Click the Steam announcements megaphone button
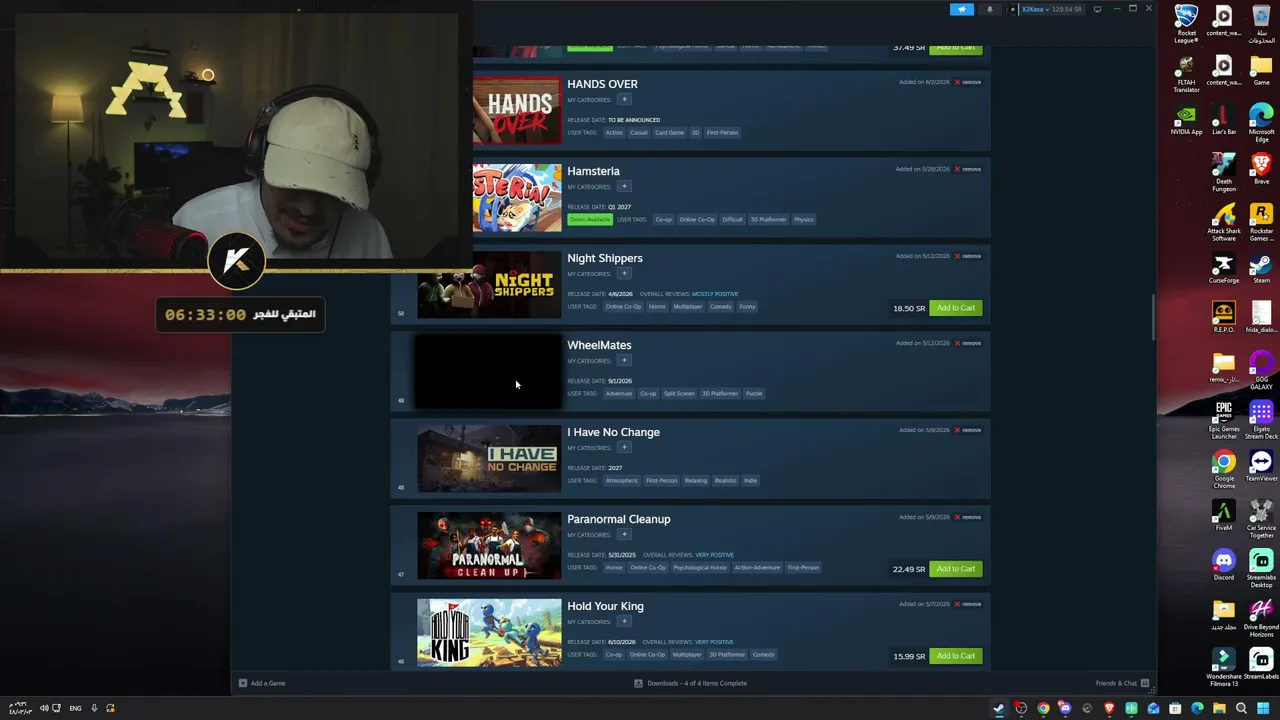The image size is (1280, 720). [962, 9]
